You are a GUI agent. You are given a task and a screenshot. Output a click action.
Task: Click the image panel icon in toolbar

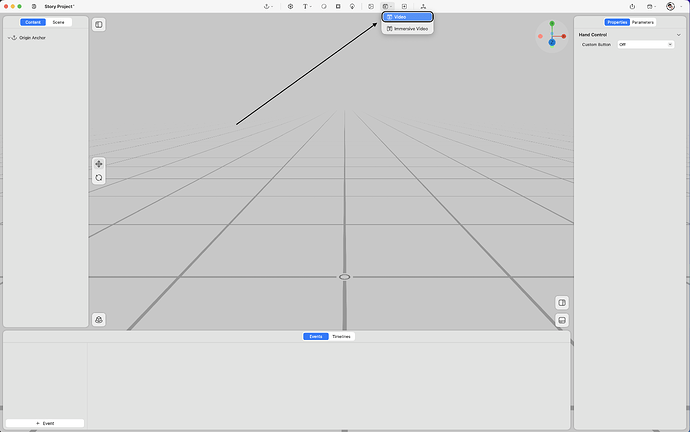pyautogui.click(x=371, y=7)
